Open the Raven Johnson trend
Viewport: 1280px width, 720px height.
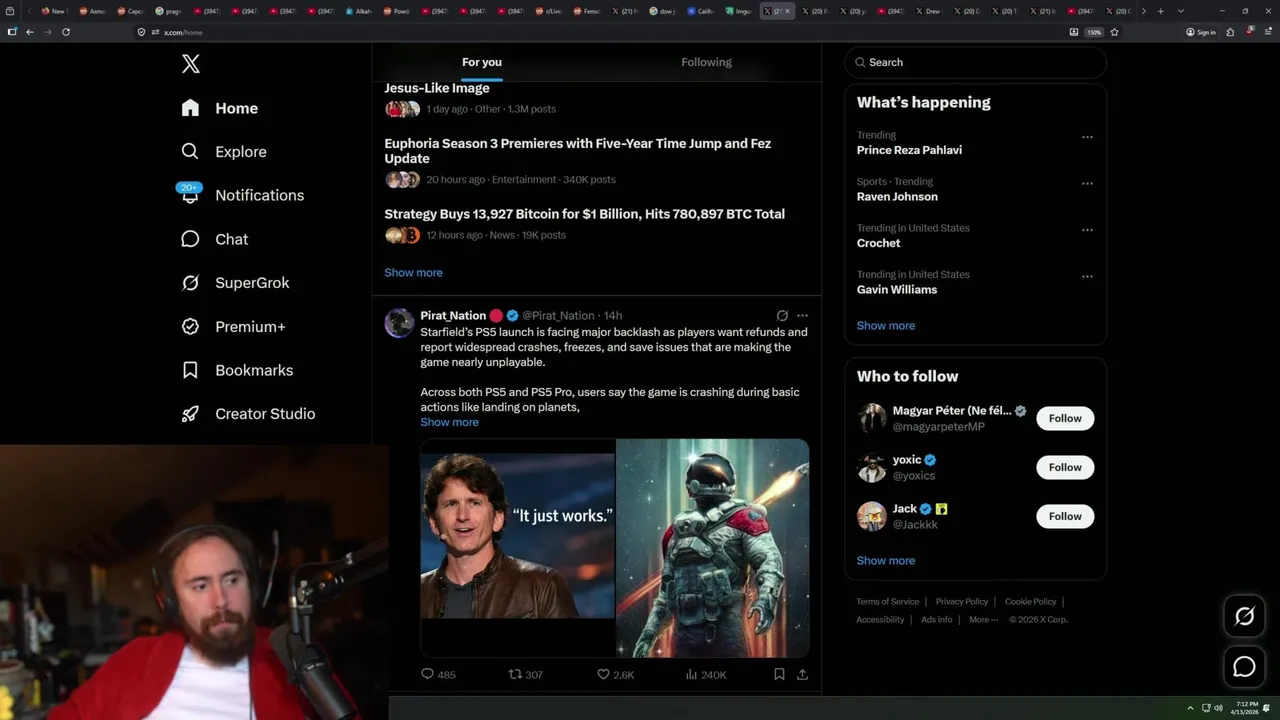point(897,197)
